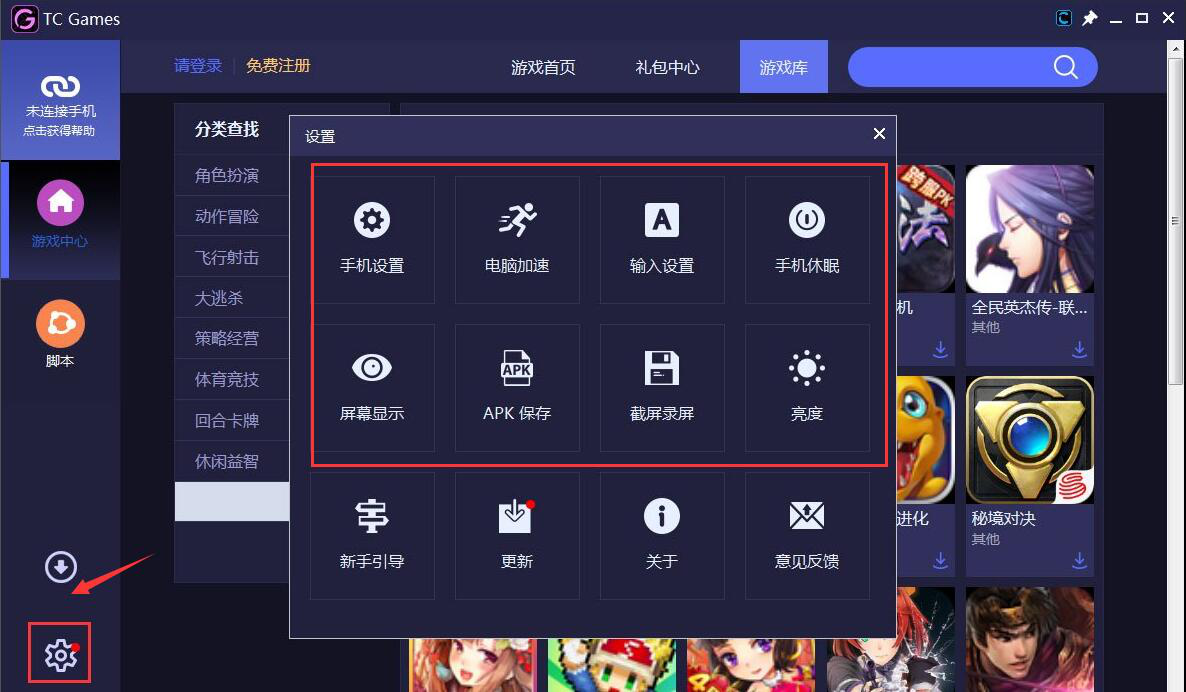Switch to 礼包中心 tab
The image size is (1186, 692).
pyautogui.click(x=667, y=67)
